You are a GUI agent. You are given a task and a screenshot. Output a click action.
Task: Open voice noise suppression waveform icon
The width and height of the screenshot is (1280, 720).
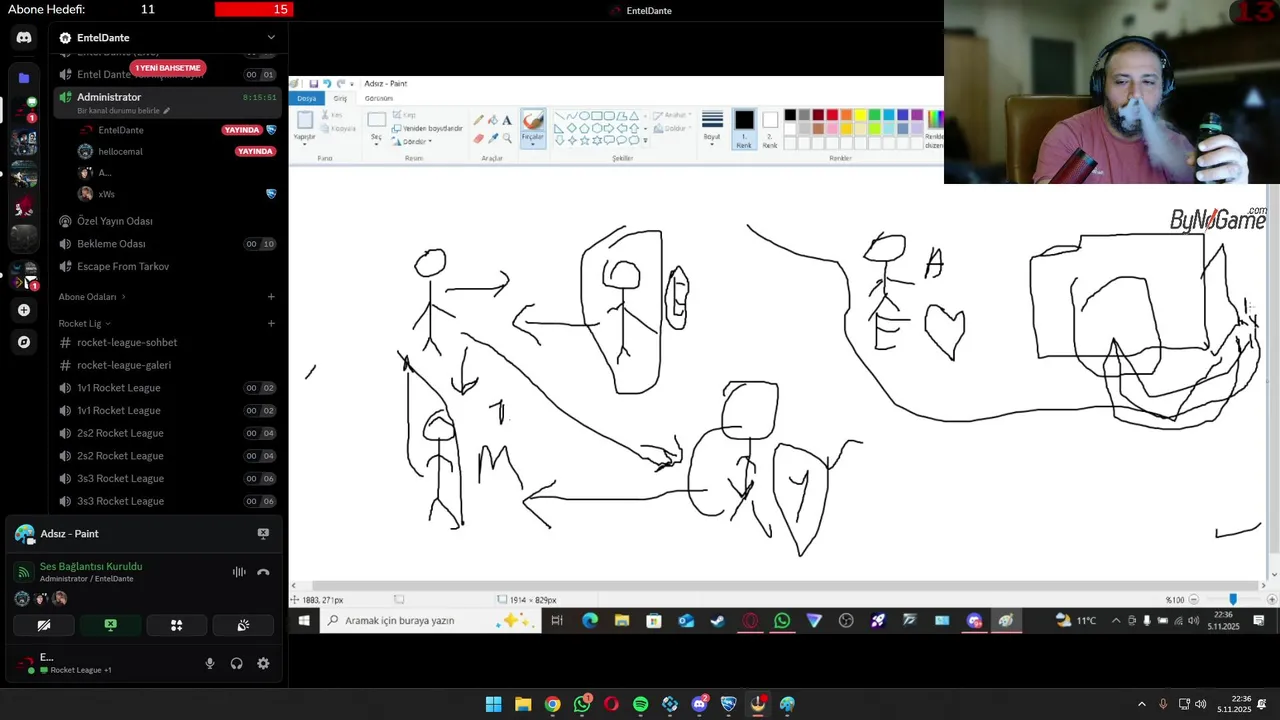239,573
